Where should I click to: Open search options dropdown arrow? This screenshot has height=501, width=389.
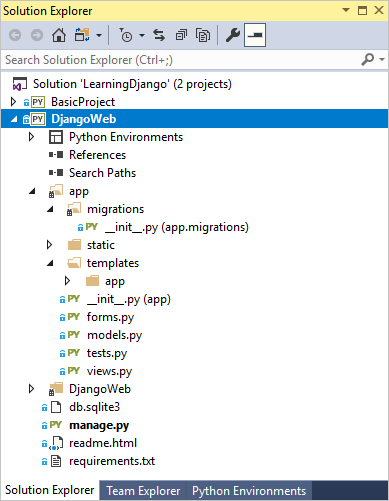(x=382, y=60)
